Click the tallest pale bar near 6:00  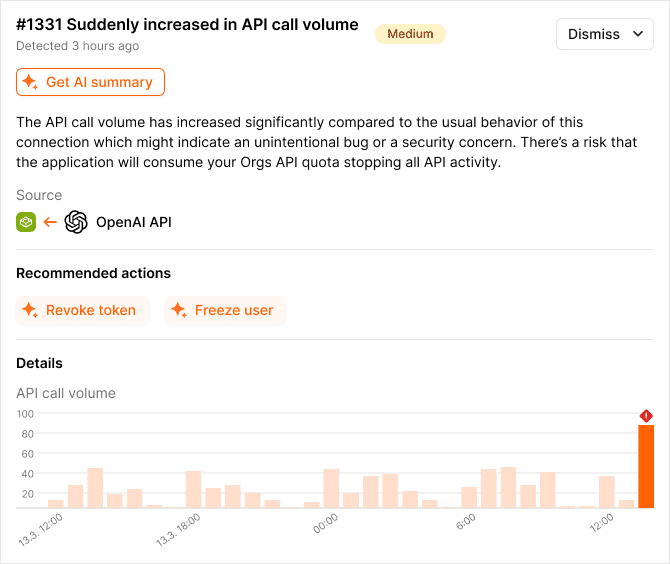coord(508,488)
